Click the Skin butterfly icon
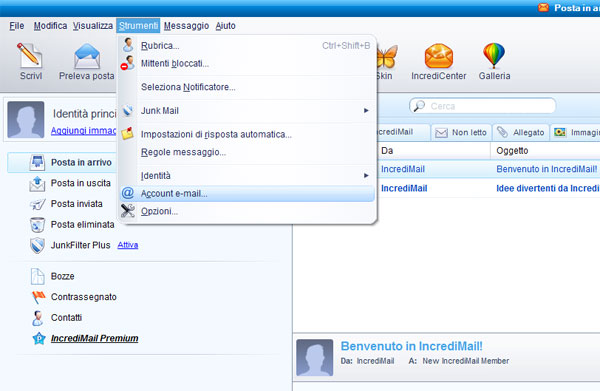The image size is (600, 391). click(x=386, y=57)
